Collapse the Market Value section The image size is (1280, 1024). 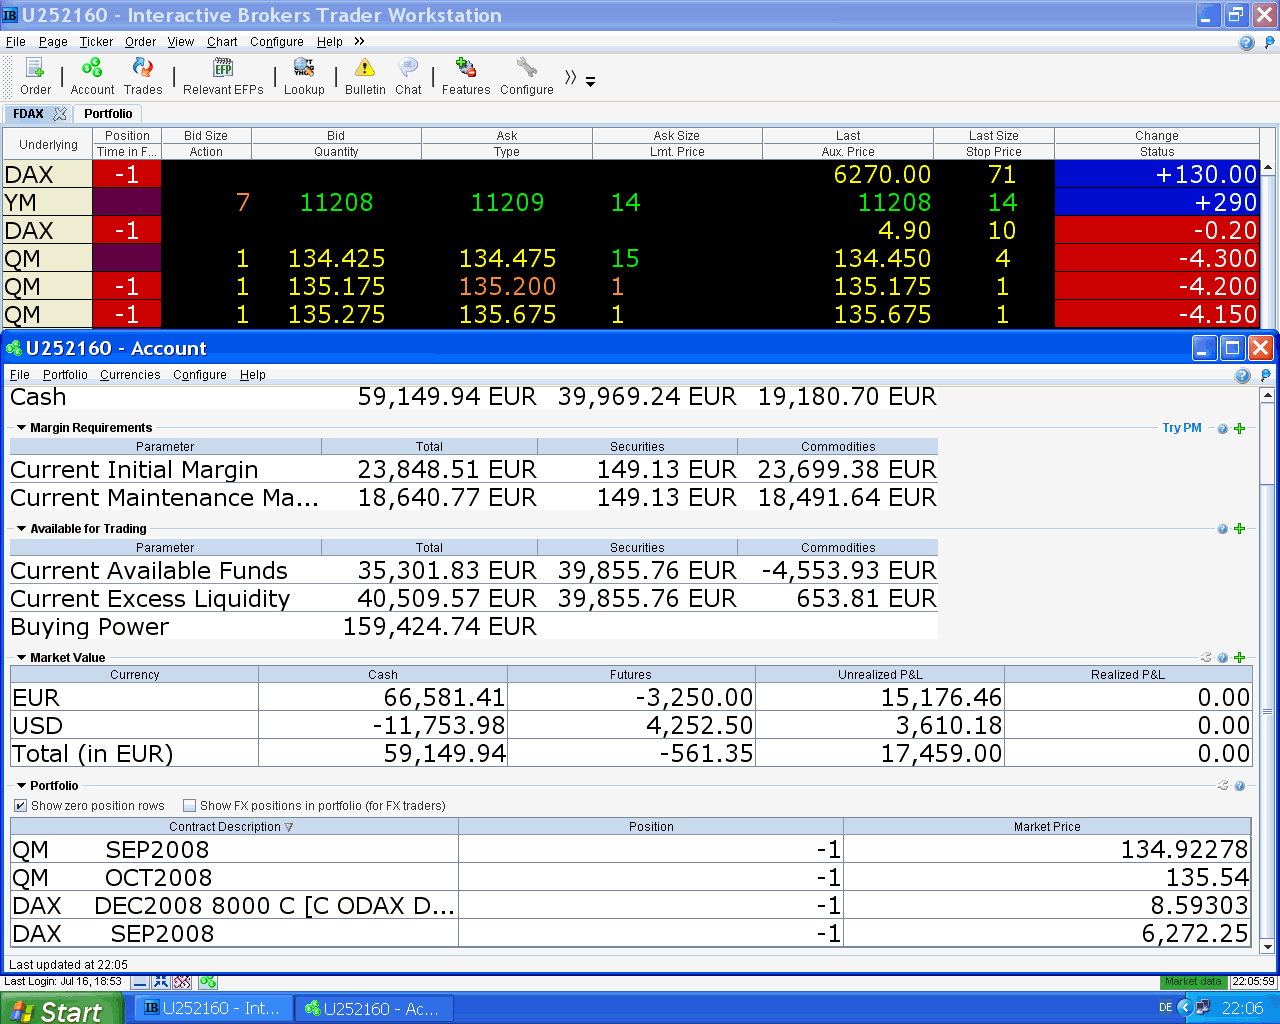click(x=21, y=658)
